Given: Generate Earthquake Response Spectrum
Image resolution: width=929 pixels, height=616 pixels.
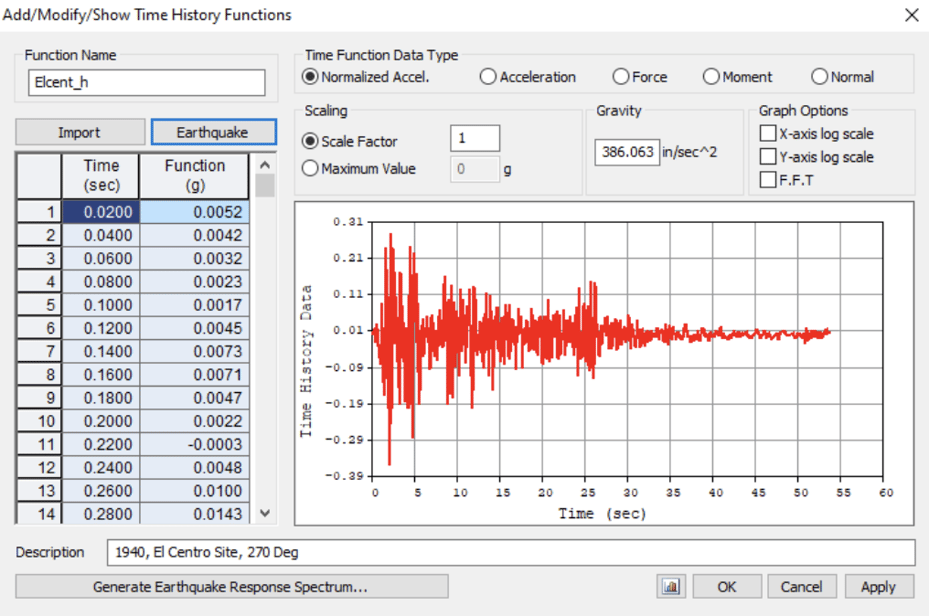Looking at the screenshot, I should click(232, 587).
